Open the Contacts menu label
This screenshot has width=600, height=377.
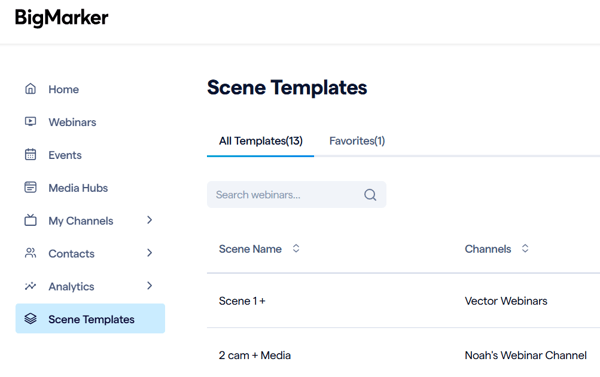71,254
